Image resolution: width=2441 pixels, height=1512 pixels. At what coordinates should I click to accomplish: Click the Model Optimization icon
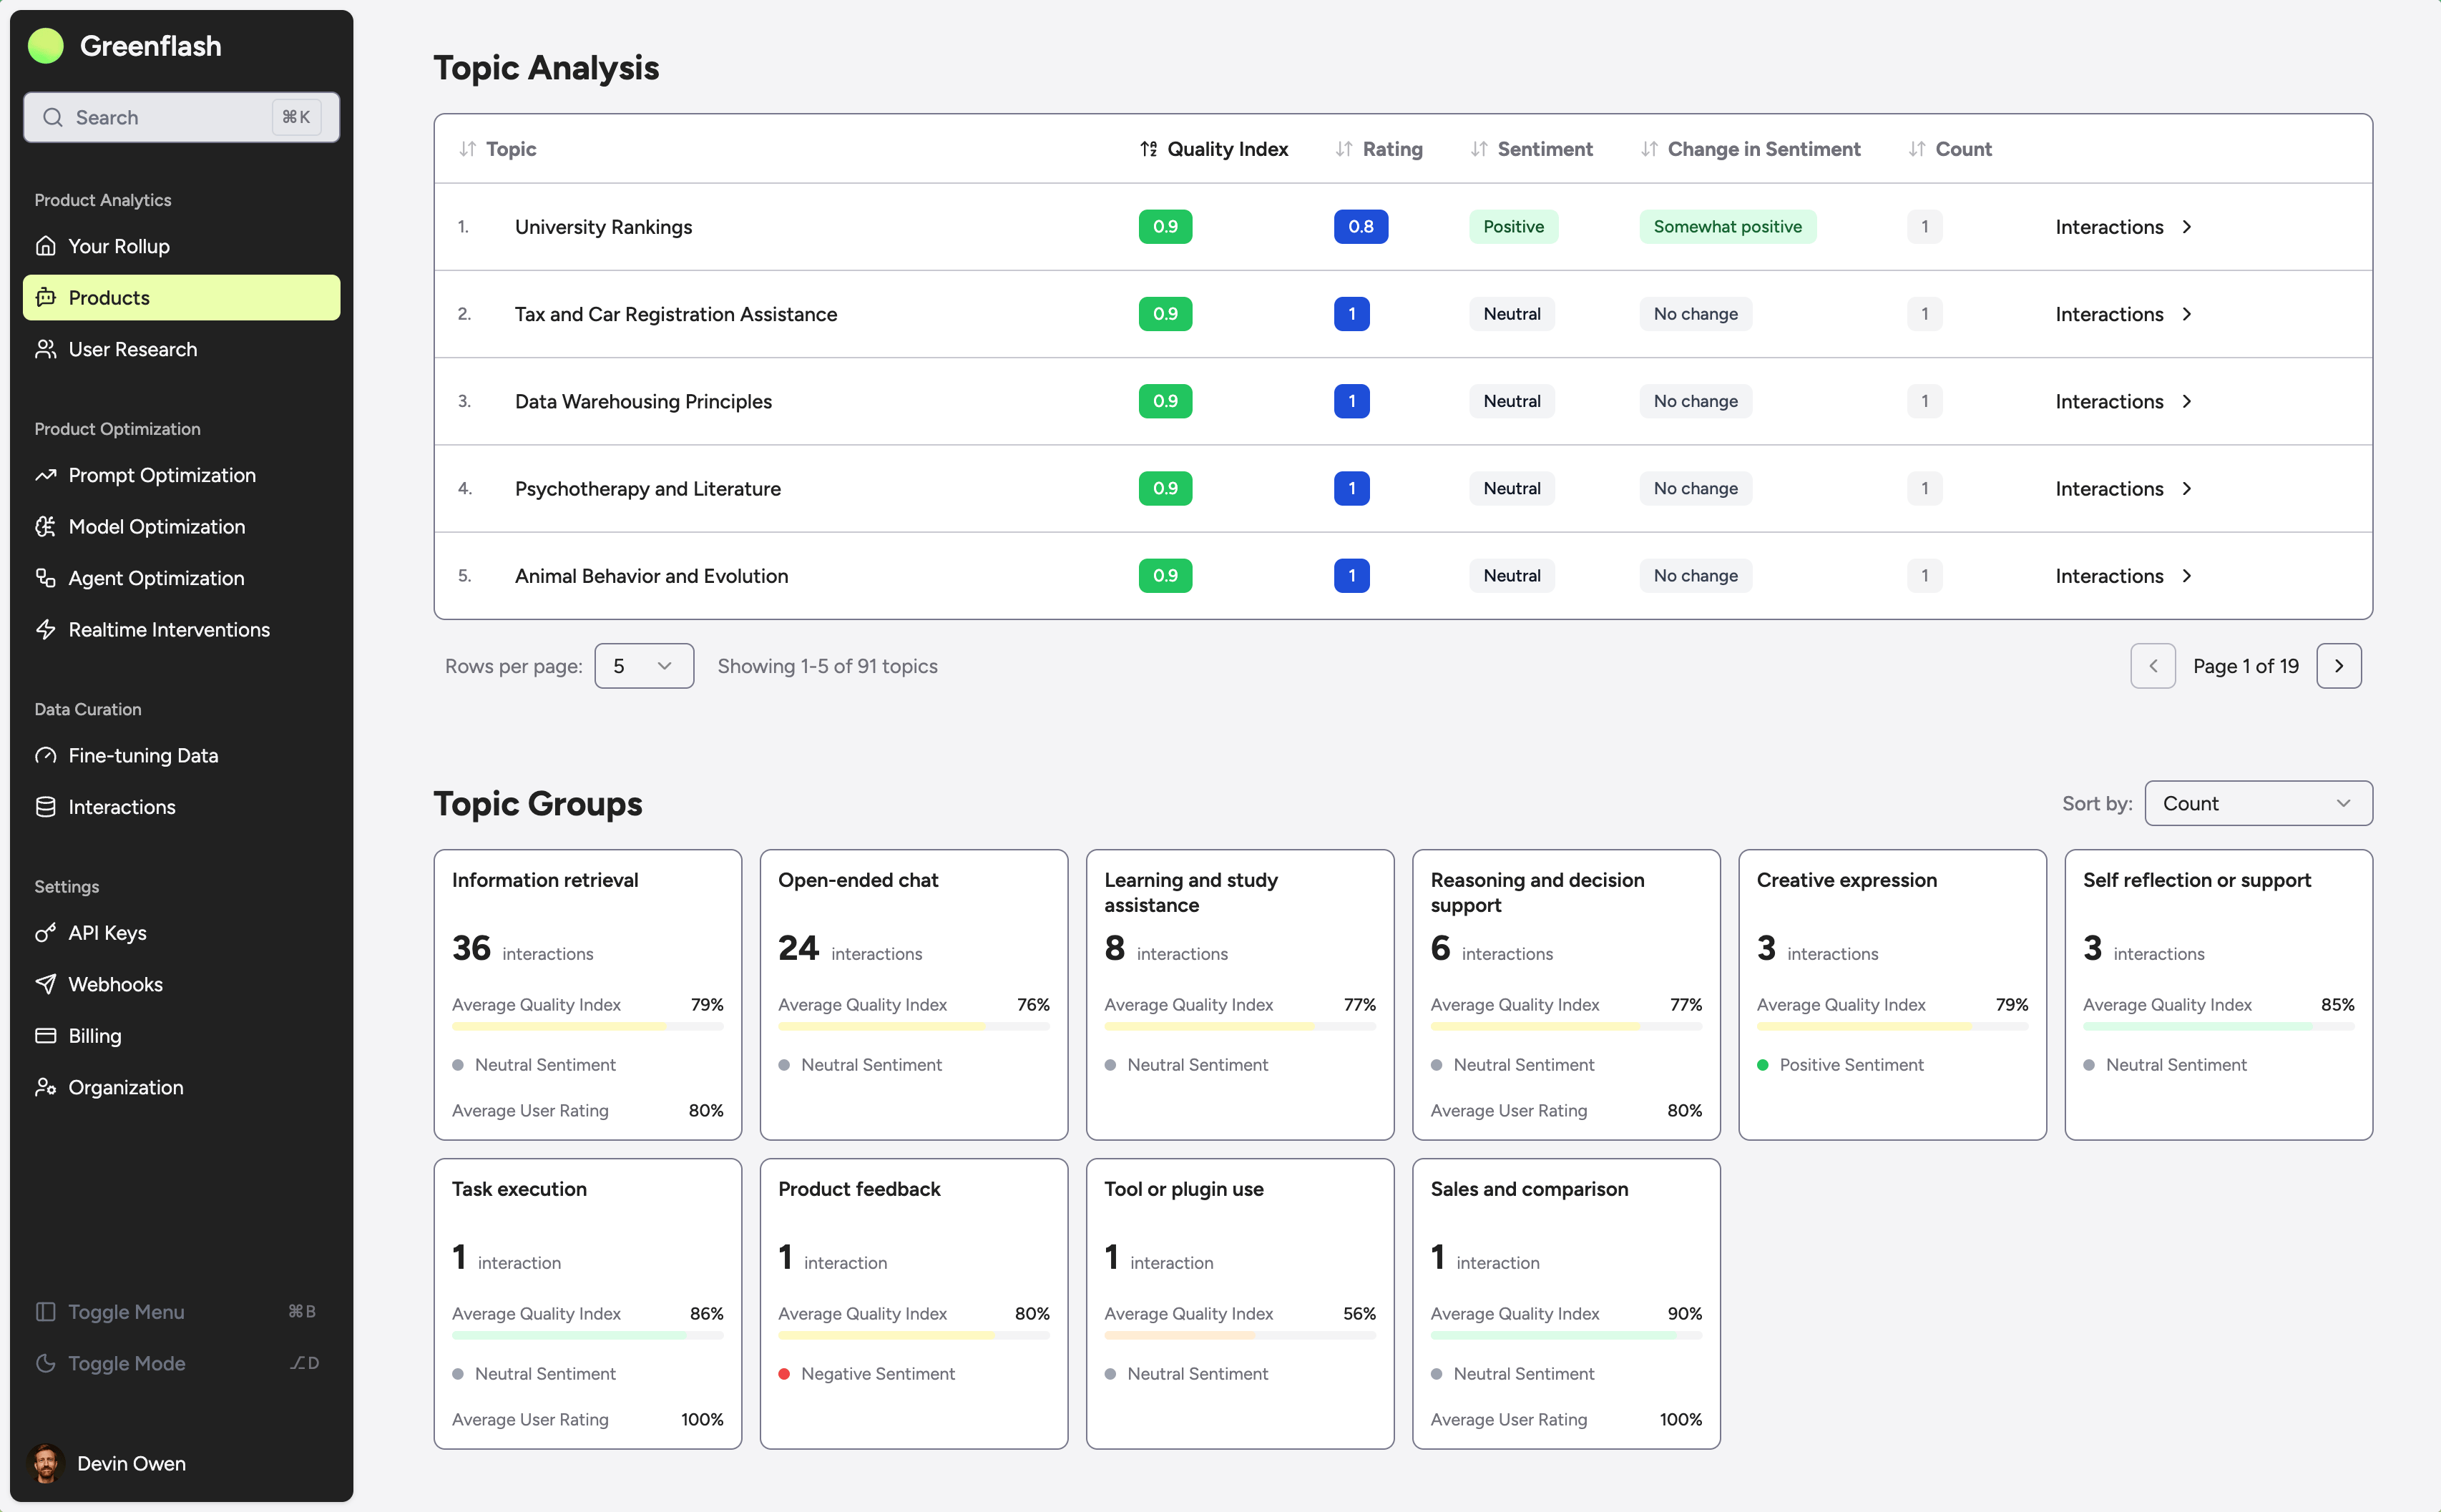coord(45,526)
